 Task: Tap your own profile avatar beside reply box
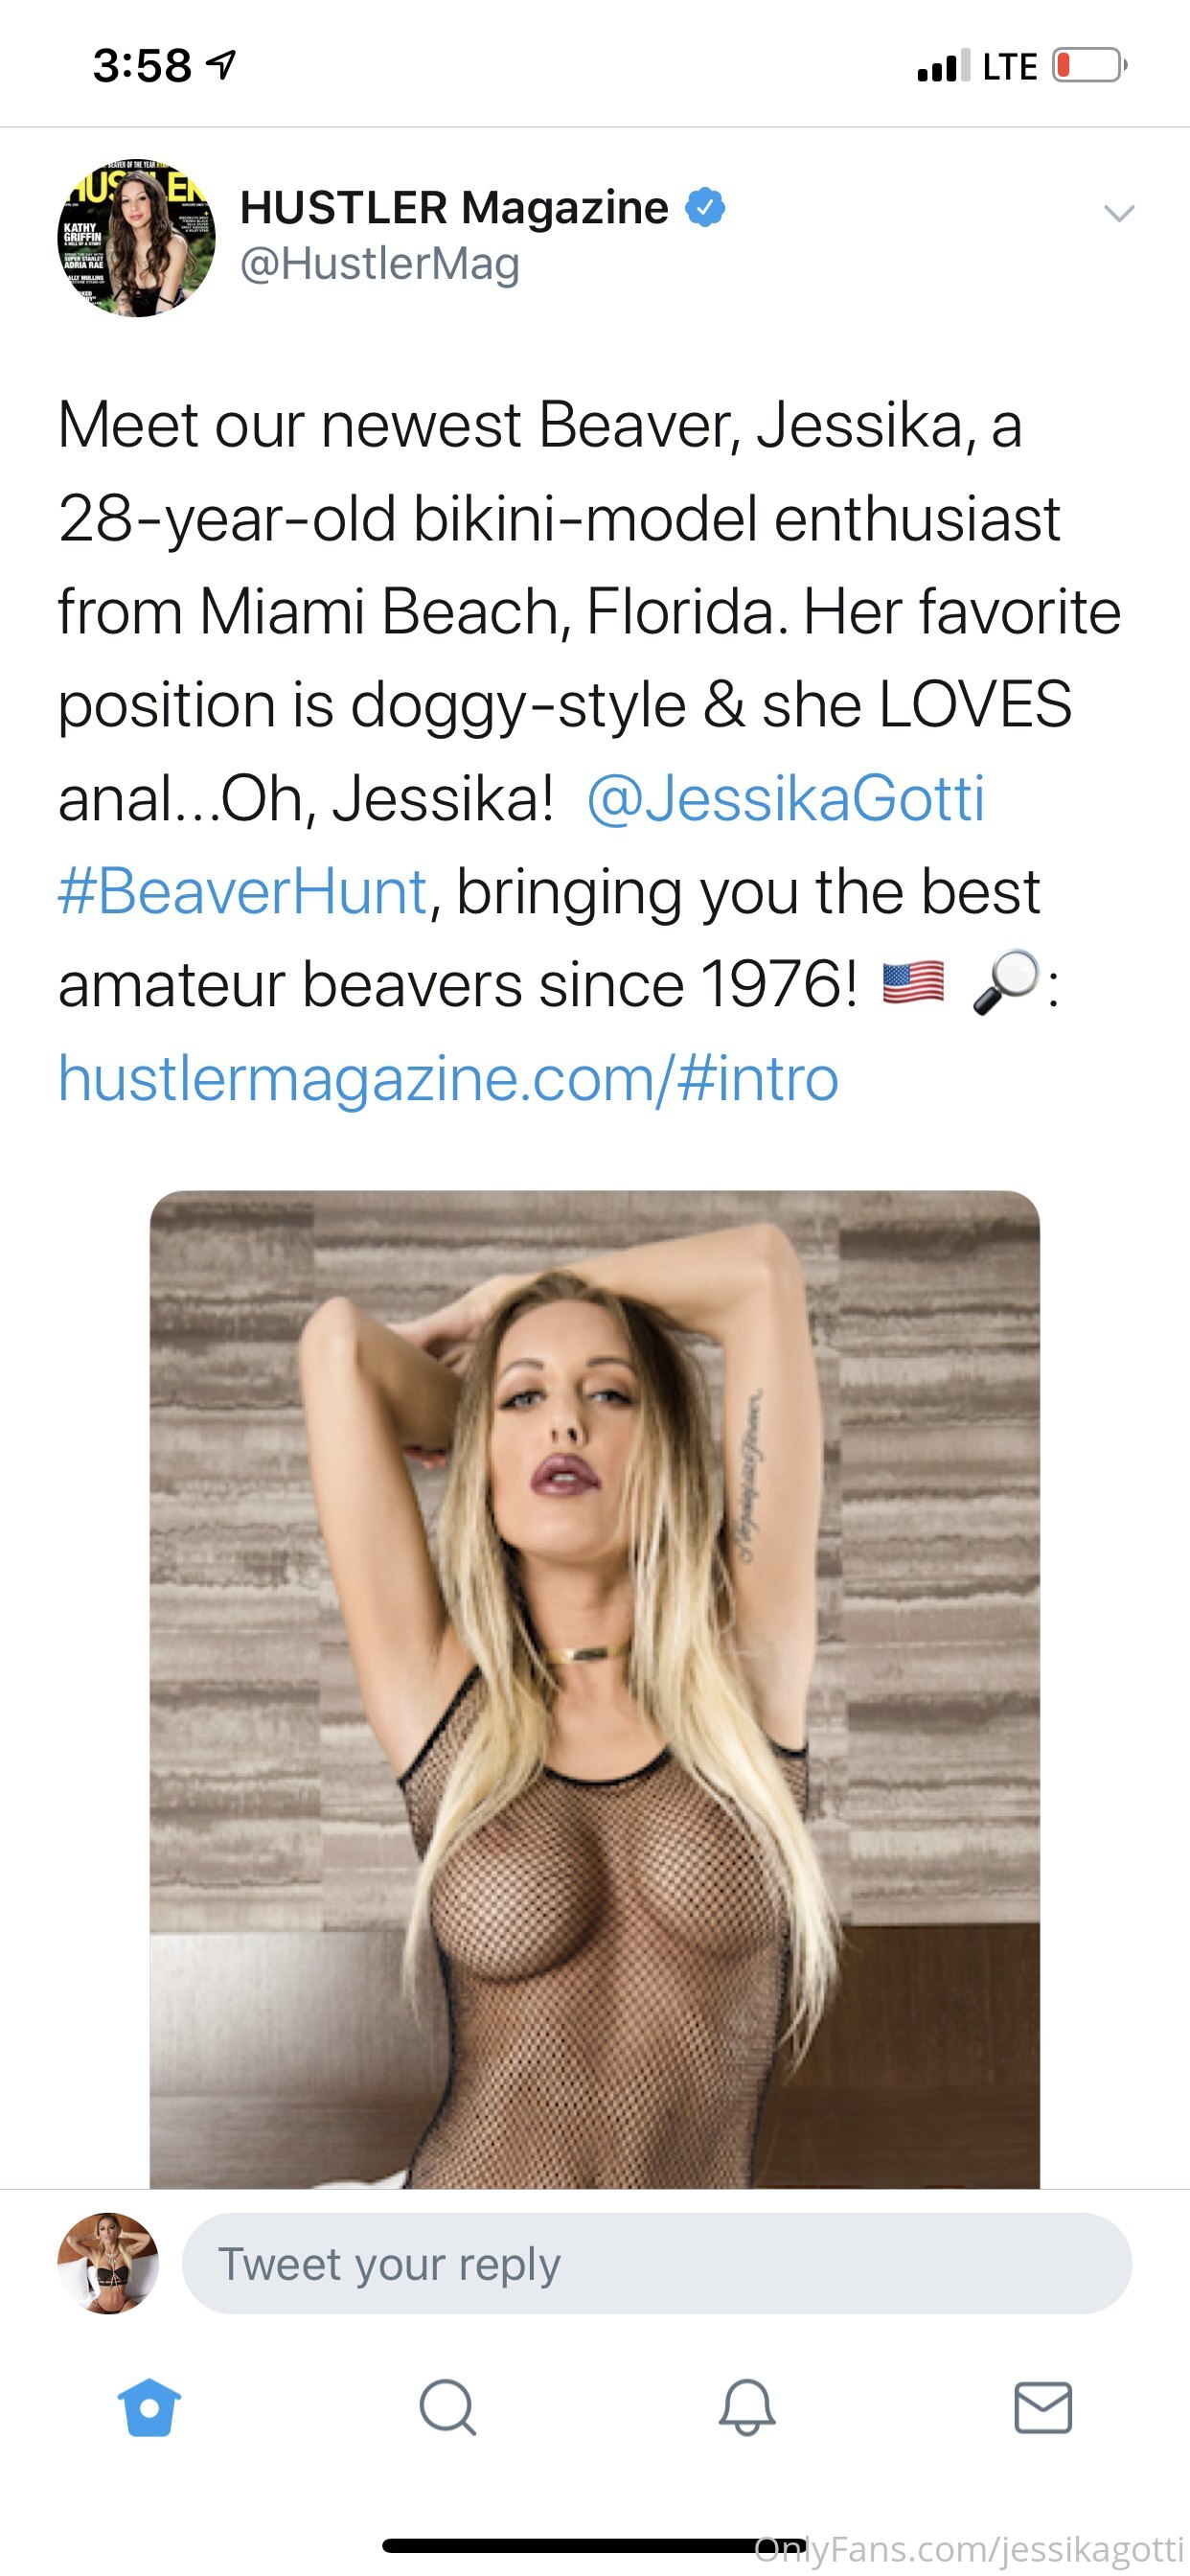[108, 2263]
